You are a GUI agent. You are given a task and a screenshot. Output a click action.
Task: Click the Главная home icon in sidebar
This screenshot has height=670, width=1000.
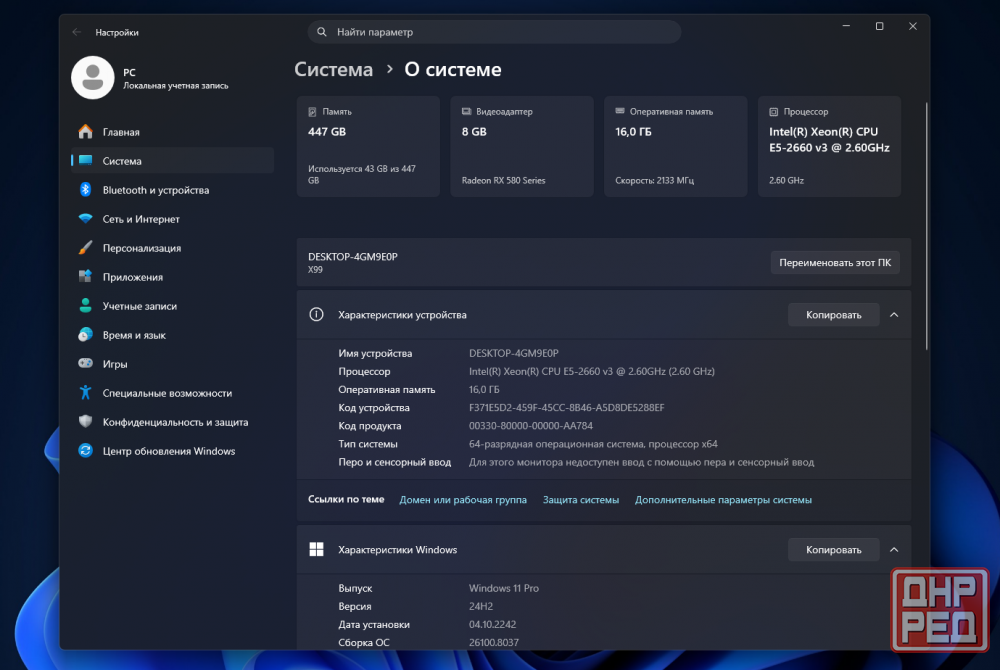coord(85,131)
